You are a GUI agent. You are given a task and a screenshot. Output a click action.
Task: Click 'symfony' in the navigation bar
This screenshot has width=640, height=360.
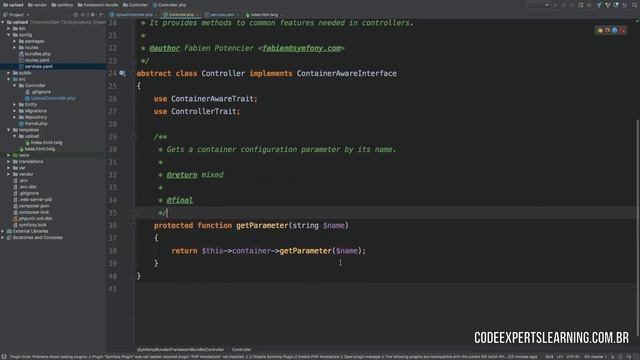click(62, 5)
